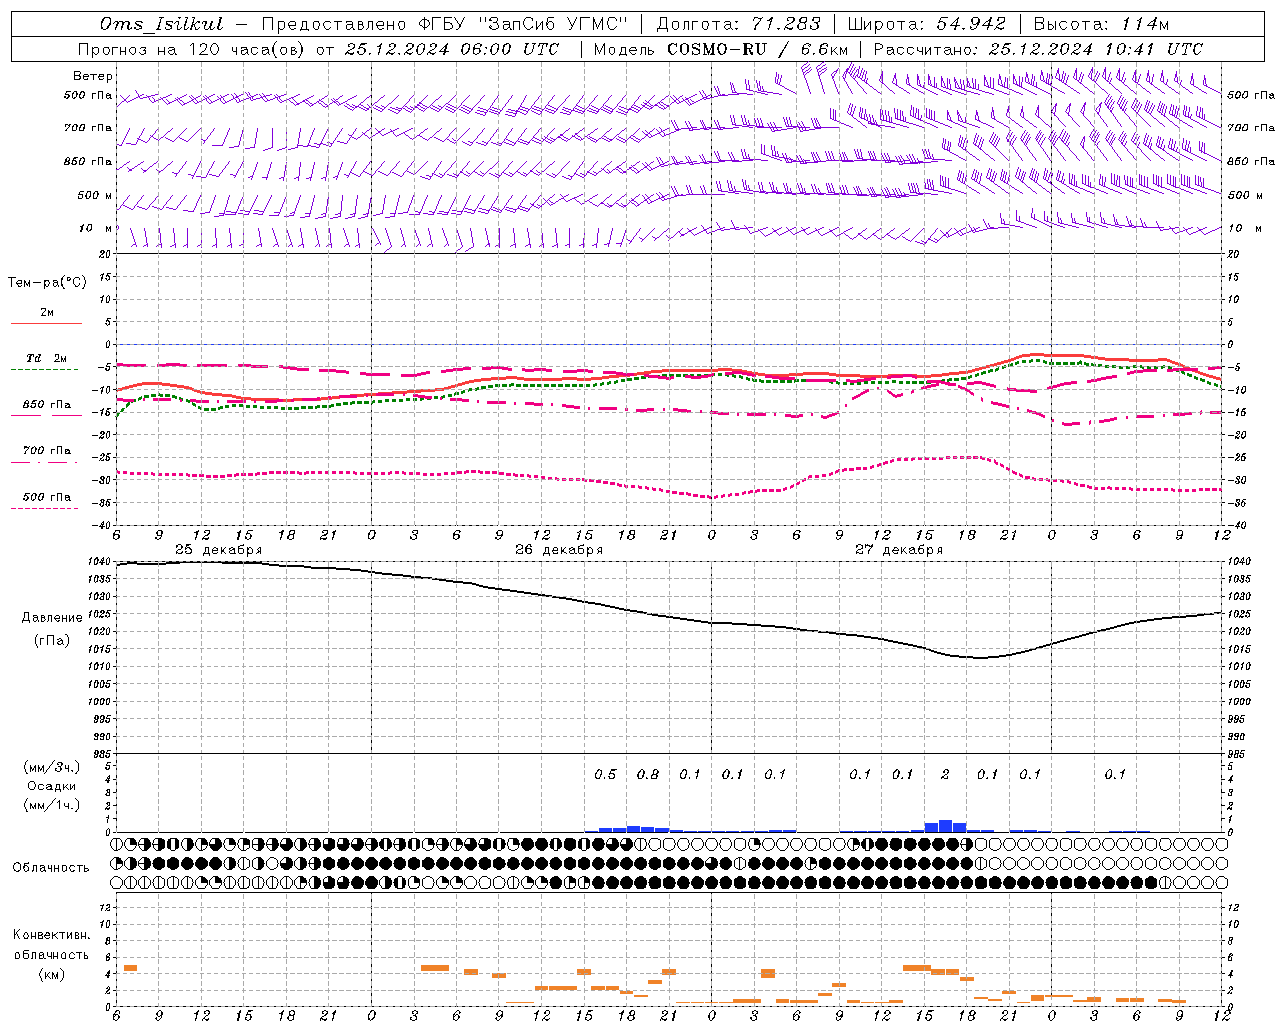Click the Осадки panel label
This screenshot has width=1280, height=1024.
point(51,786)
